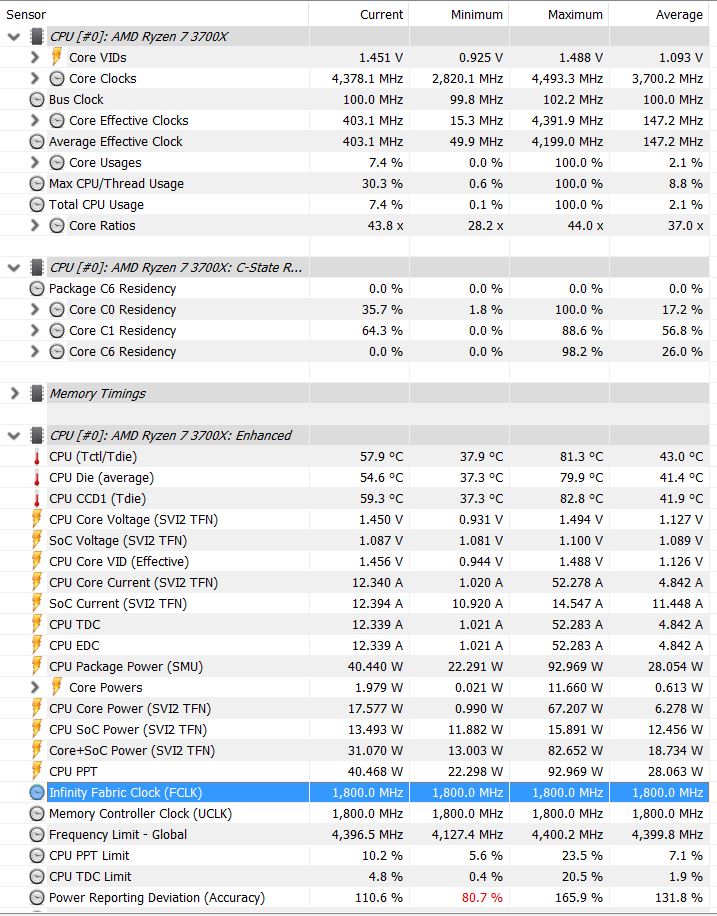Click the clock icon next to Total CPU Usage
This screenshot has width=717, height=916.
coord(37,205)
